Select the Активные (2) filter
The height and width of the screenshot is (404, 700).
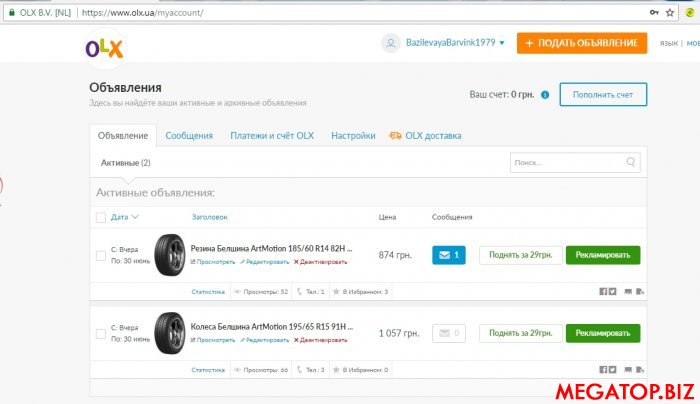pos(125,163)
